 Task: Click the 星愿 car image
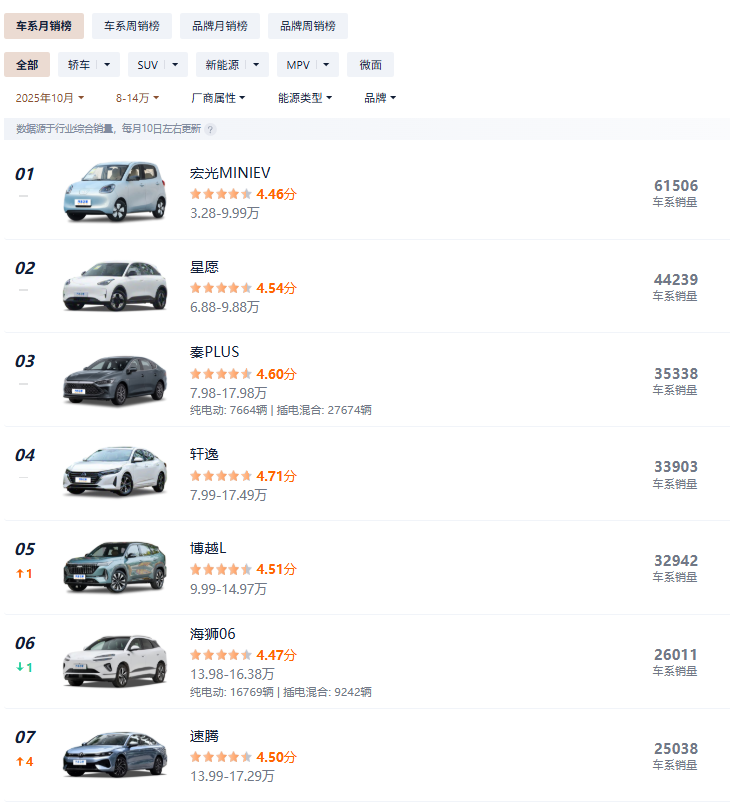115,286
